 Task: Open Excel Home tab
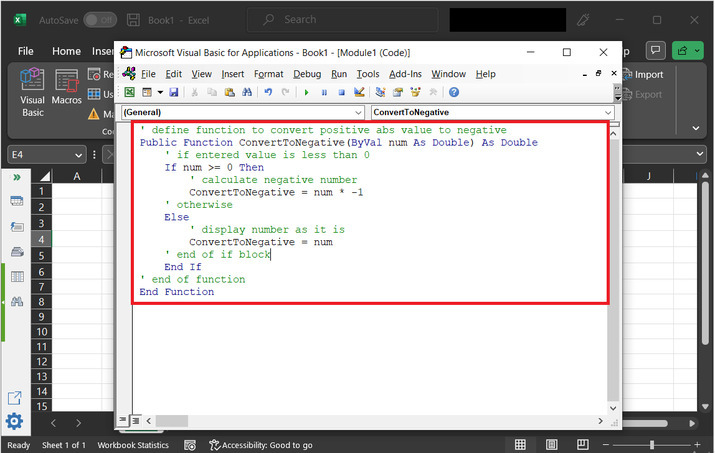tap(66, 51)
